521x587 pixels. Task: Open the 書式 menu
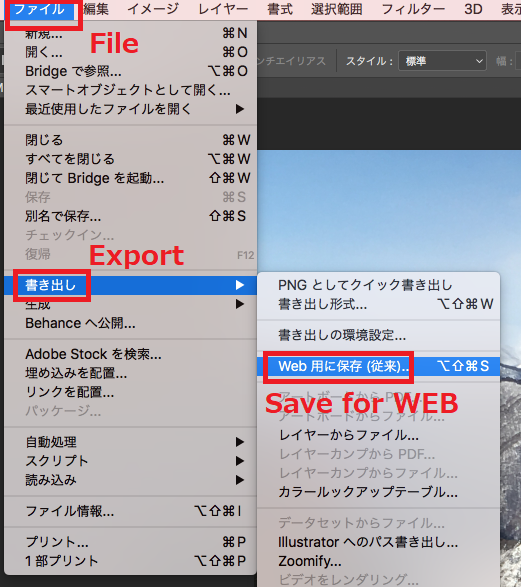[x=280, y=9]
